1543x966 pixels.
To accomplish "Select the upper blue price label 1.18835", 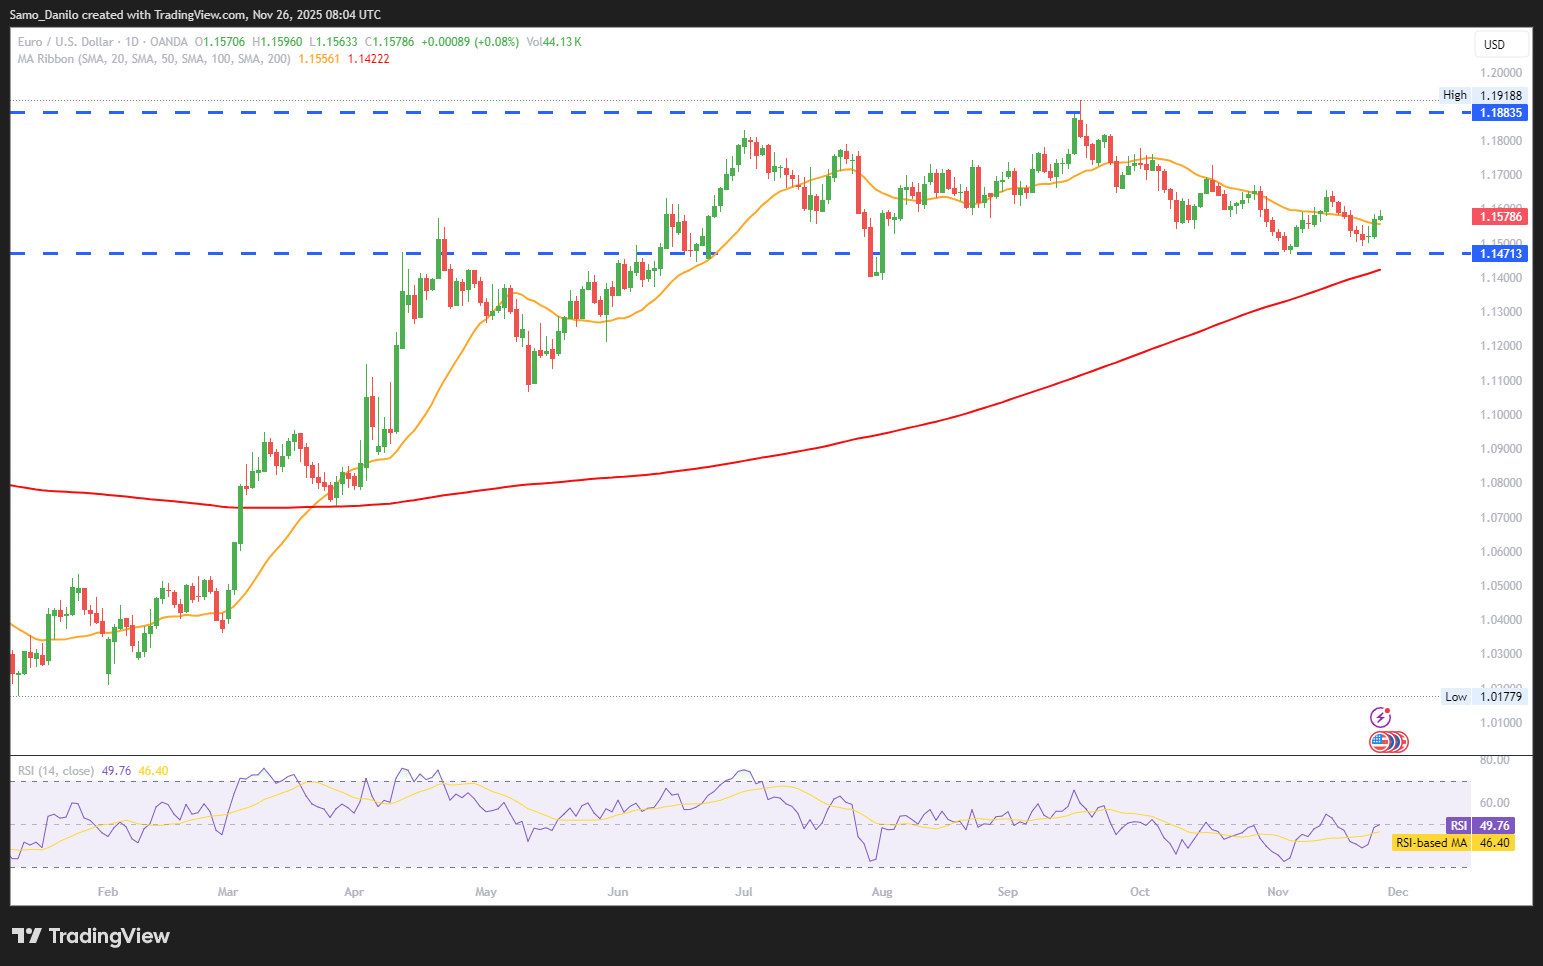I will pyautogui.click(x=1500, y=113).
